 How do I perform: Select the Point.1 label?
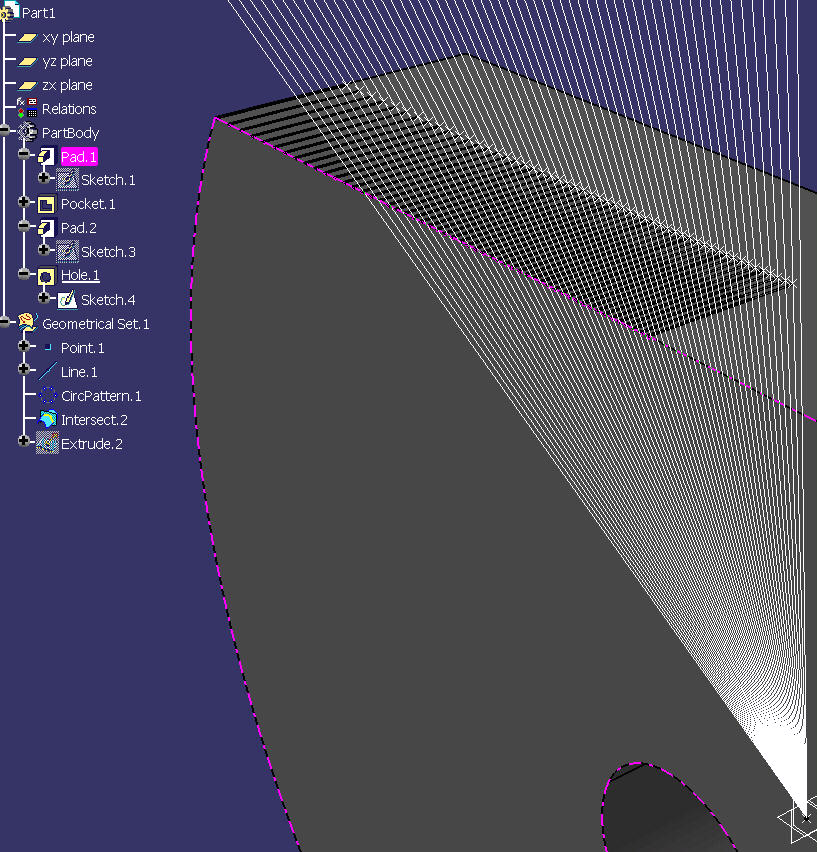tap(83, 348)
